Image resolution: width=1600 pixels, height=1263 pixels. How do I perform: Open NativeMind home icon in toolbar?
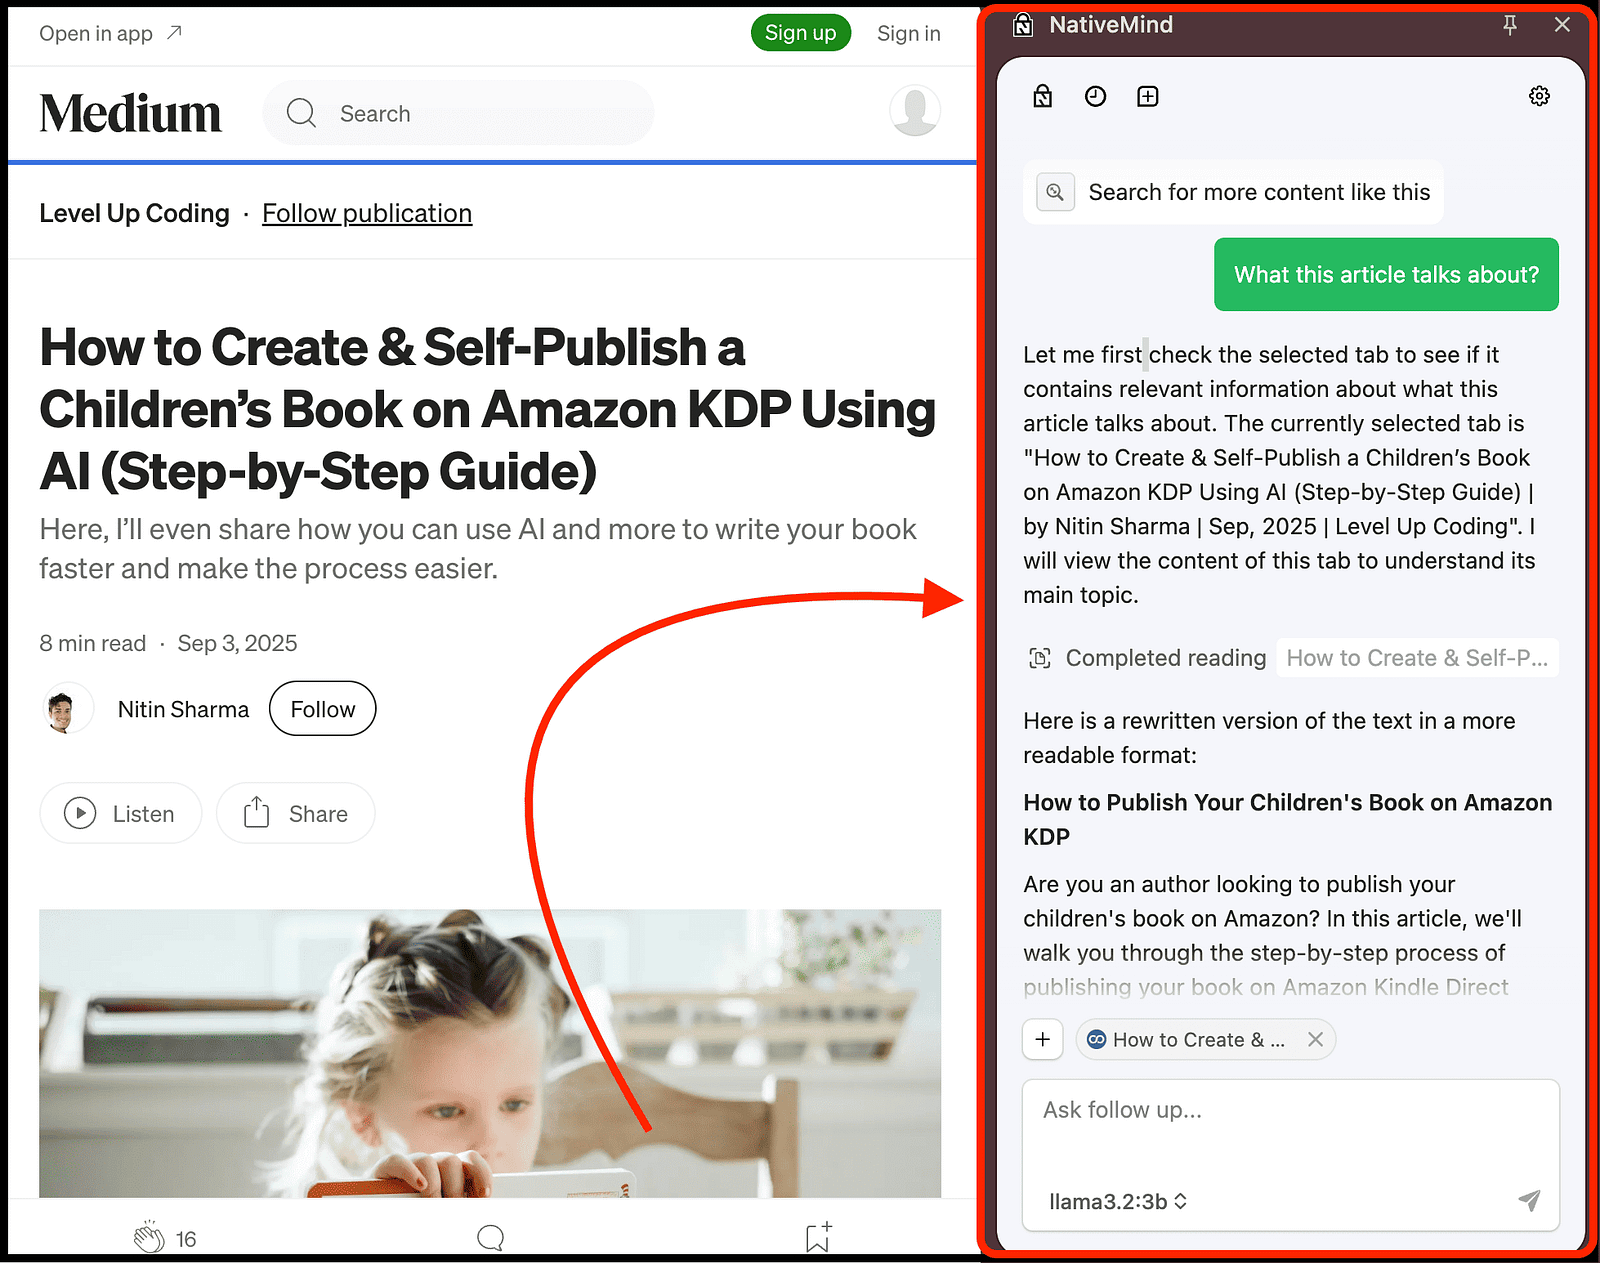pos(1043,96)
